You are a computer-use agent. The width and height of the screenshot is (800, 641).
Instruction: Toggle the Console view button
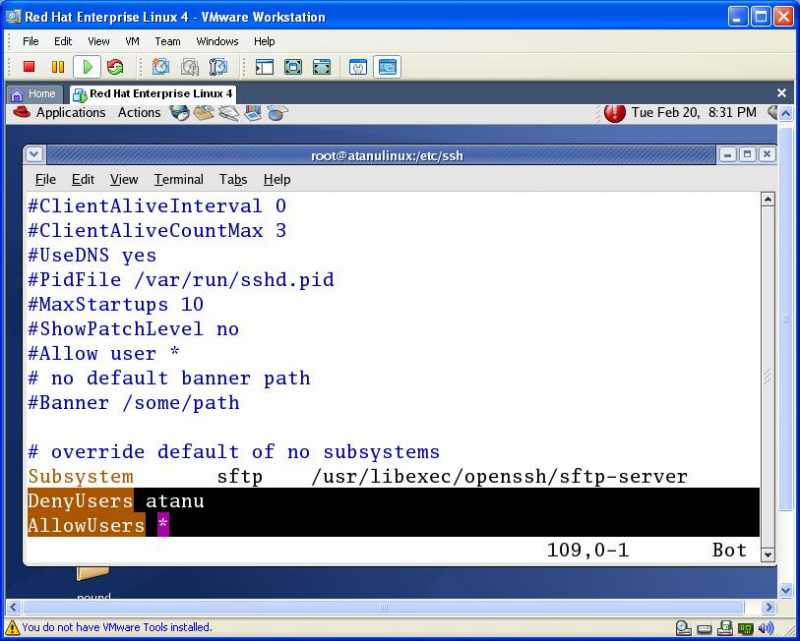pos(385,66)
